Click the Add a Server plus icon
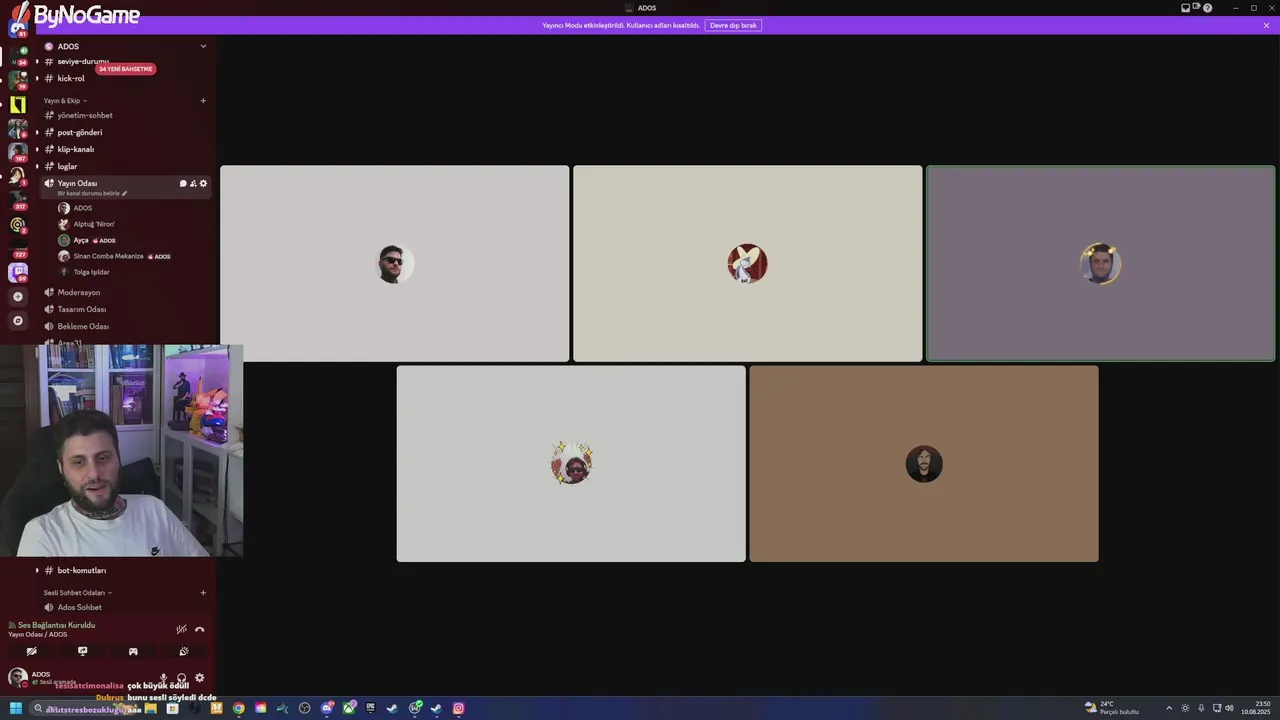 18,297
